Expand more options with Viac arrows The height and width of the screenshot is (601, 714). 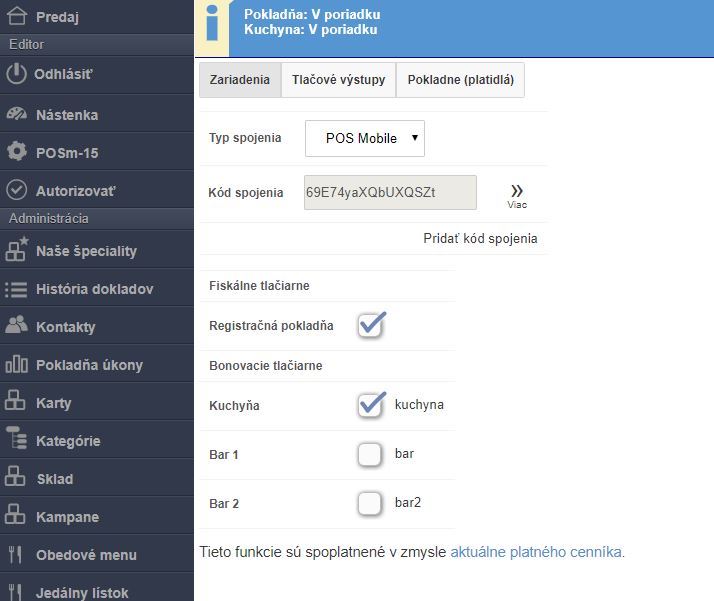[x=517, y=194]
